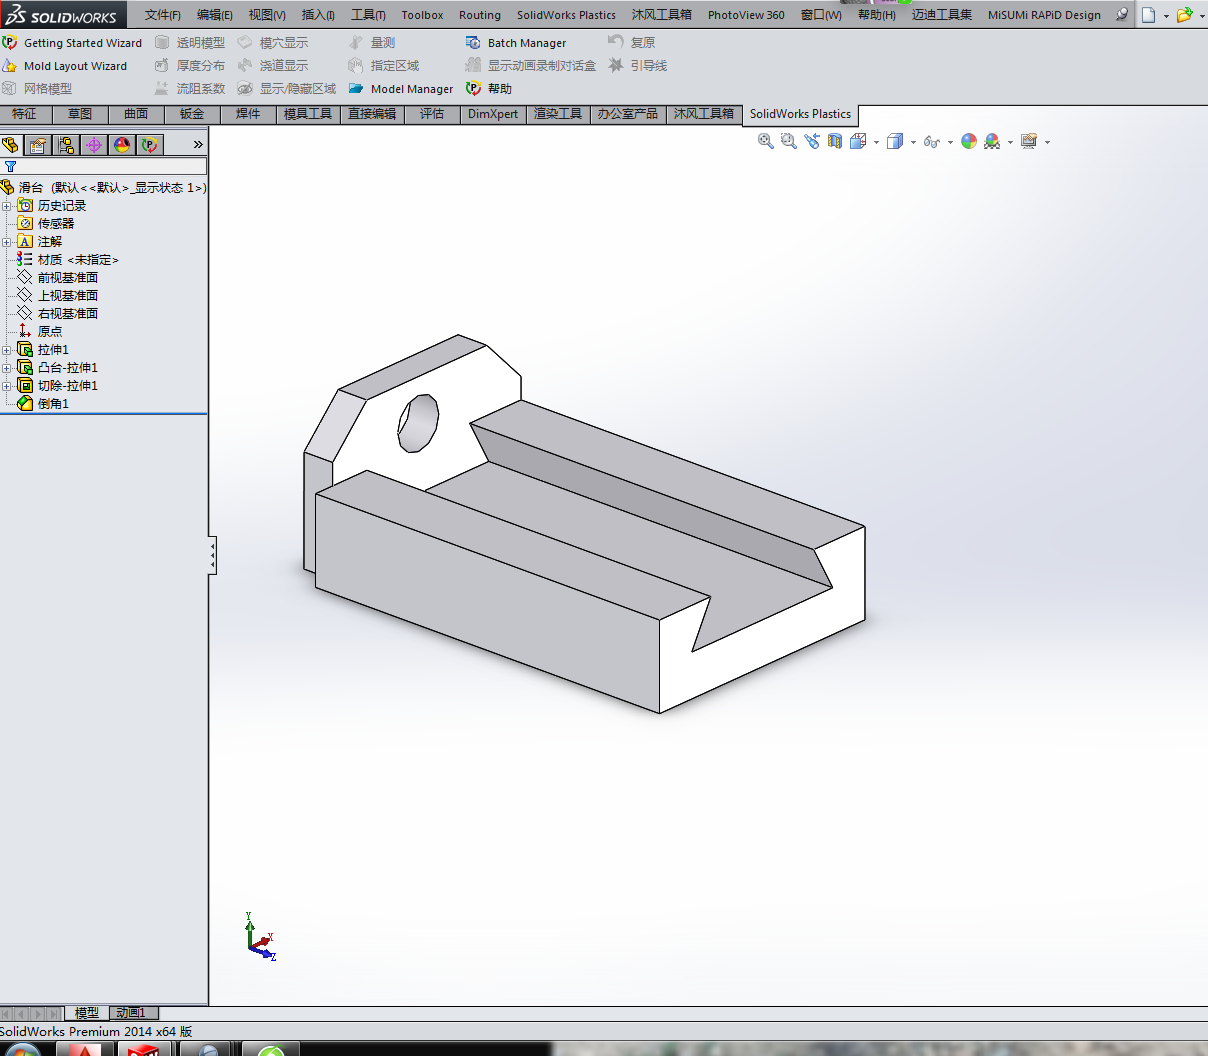This screenshot has height=1056, width=1208.
Task: Expand the 历史记录 tree node
Action: tap(7, 206)
